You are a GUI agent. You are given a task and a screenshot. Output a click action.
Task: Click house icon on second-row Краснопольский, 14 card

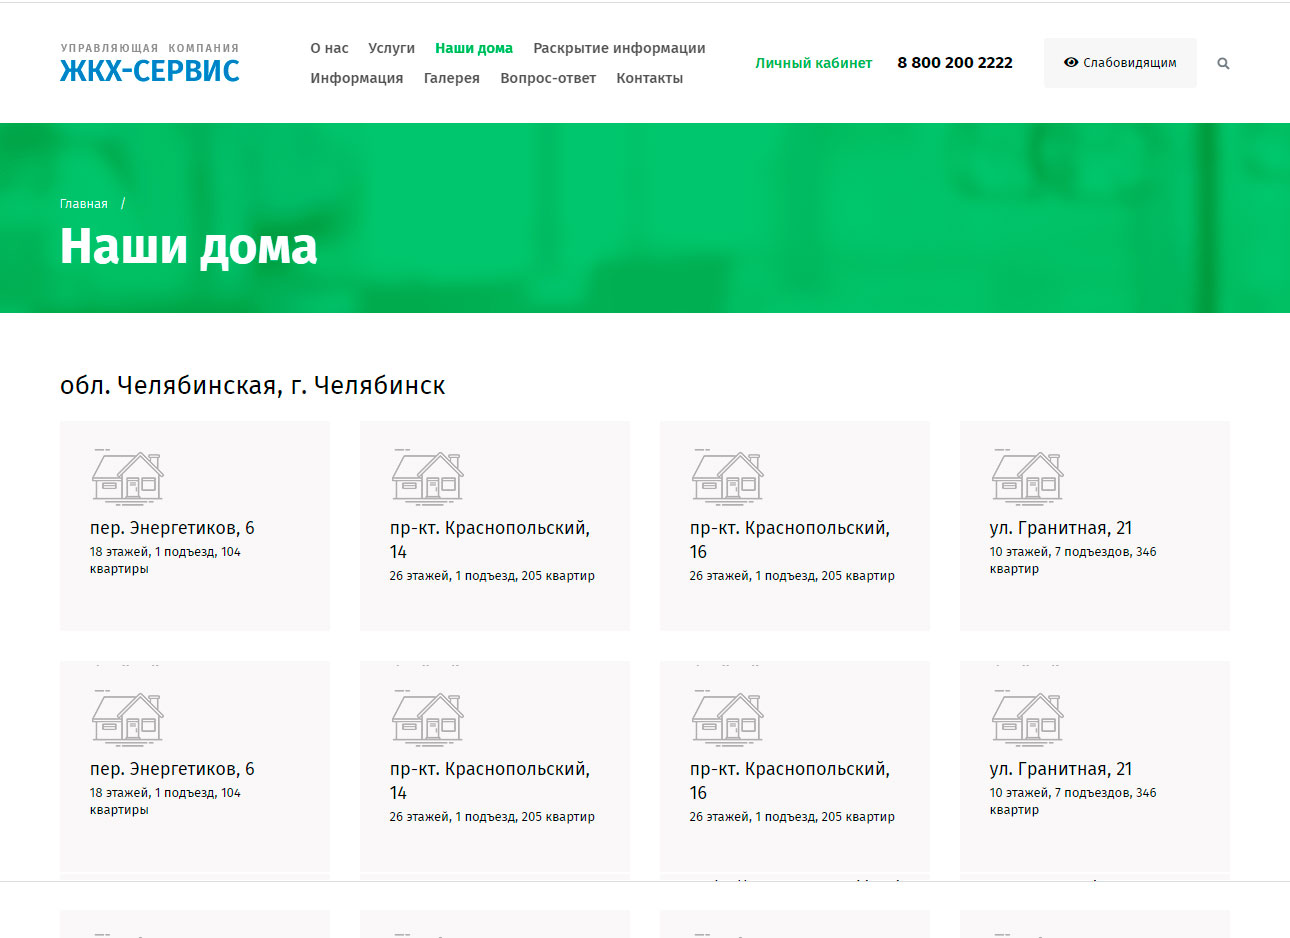tap(427, 717)
